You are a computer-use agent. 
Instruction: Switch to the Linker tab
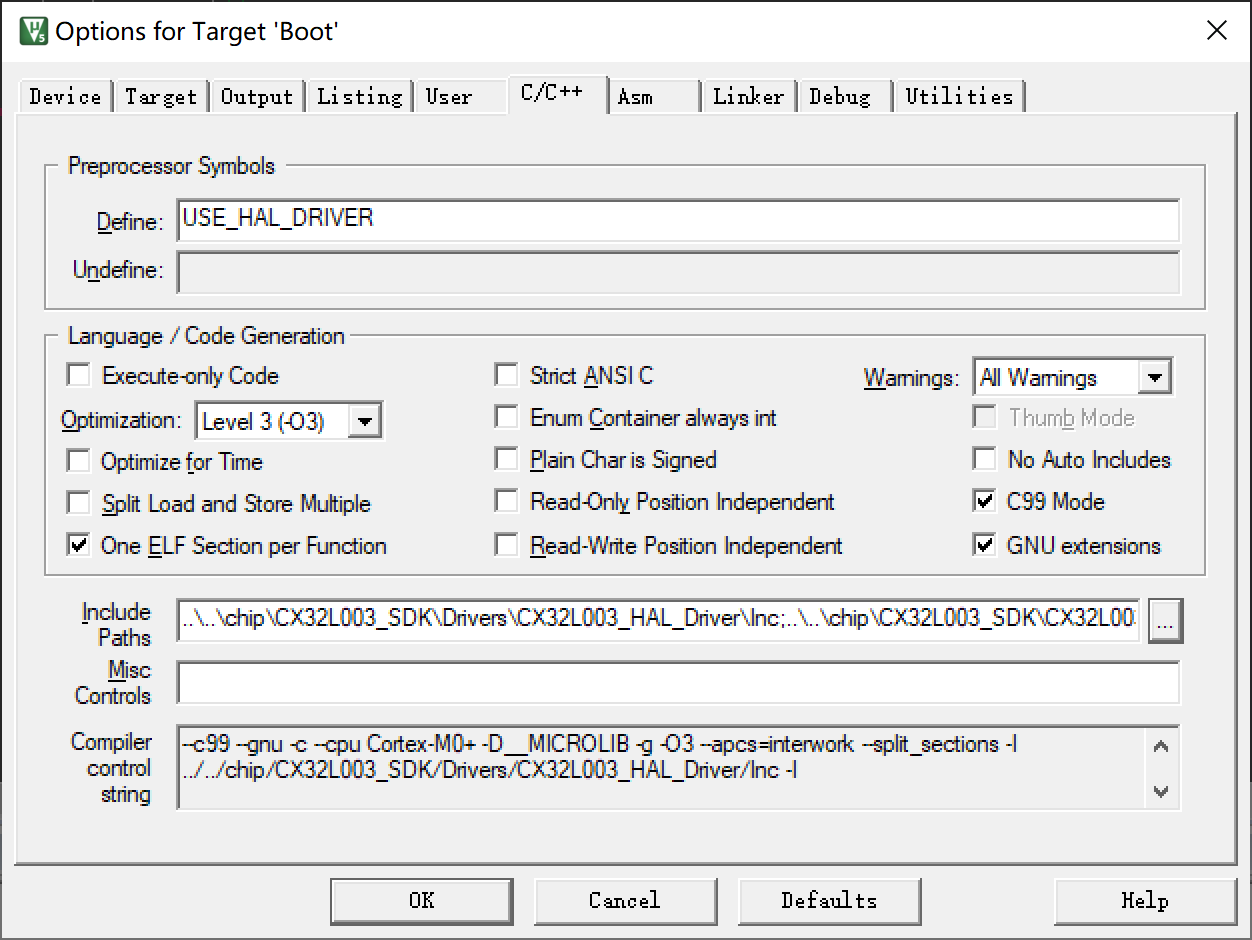[747, 96]
